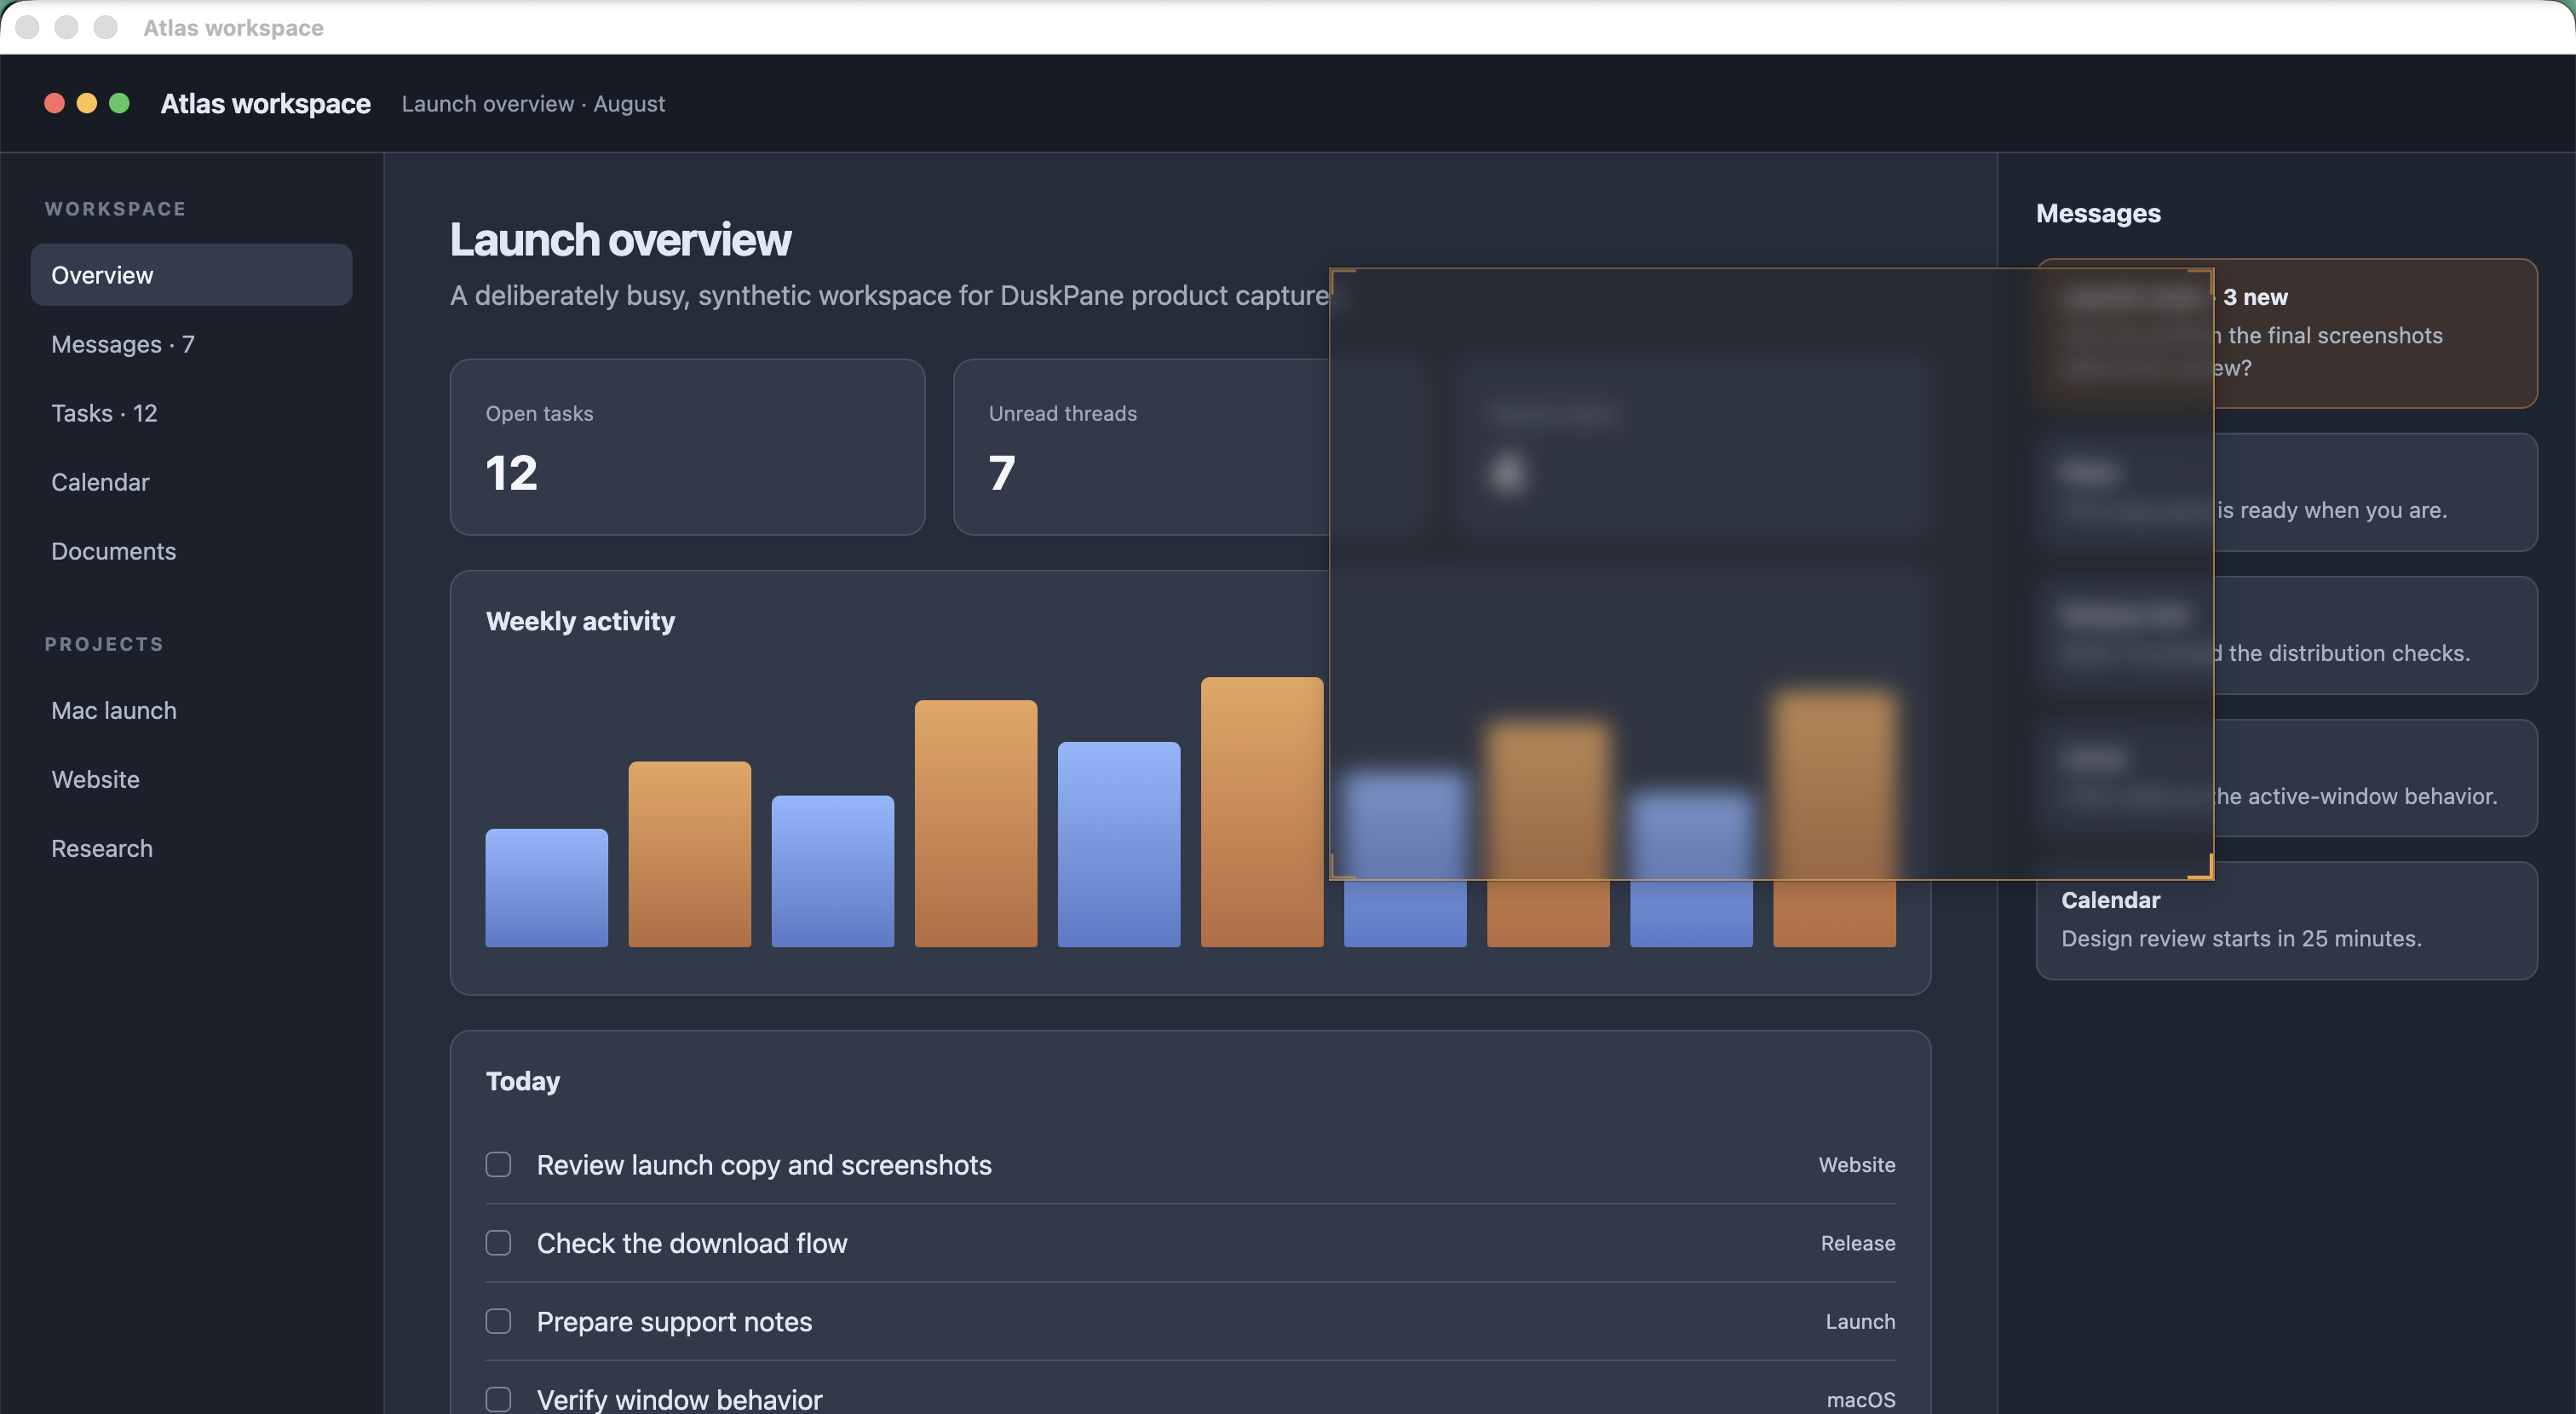Select the Mac launch project

point(191,710)
